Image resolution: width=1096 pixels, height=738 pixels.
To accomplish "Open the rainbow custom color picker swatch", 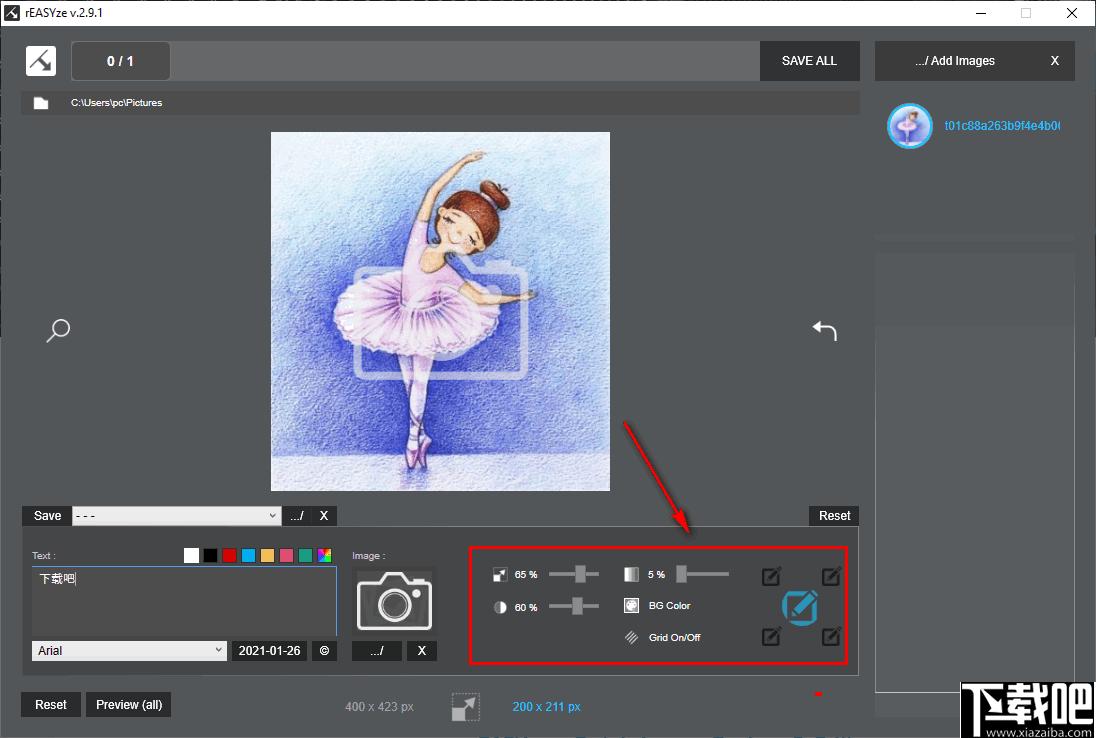I will coord(324,556).
